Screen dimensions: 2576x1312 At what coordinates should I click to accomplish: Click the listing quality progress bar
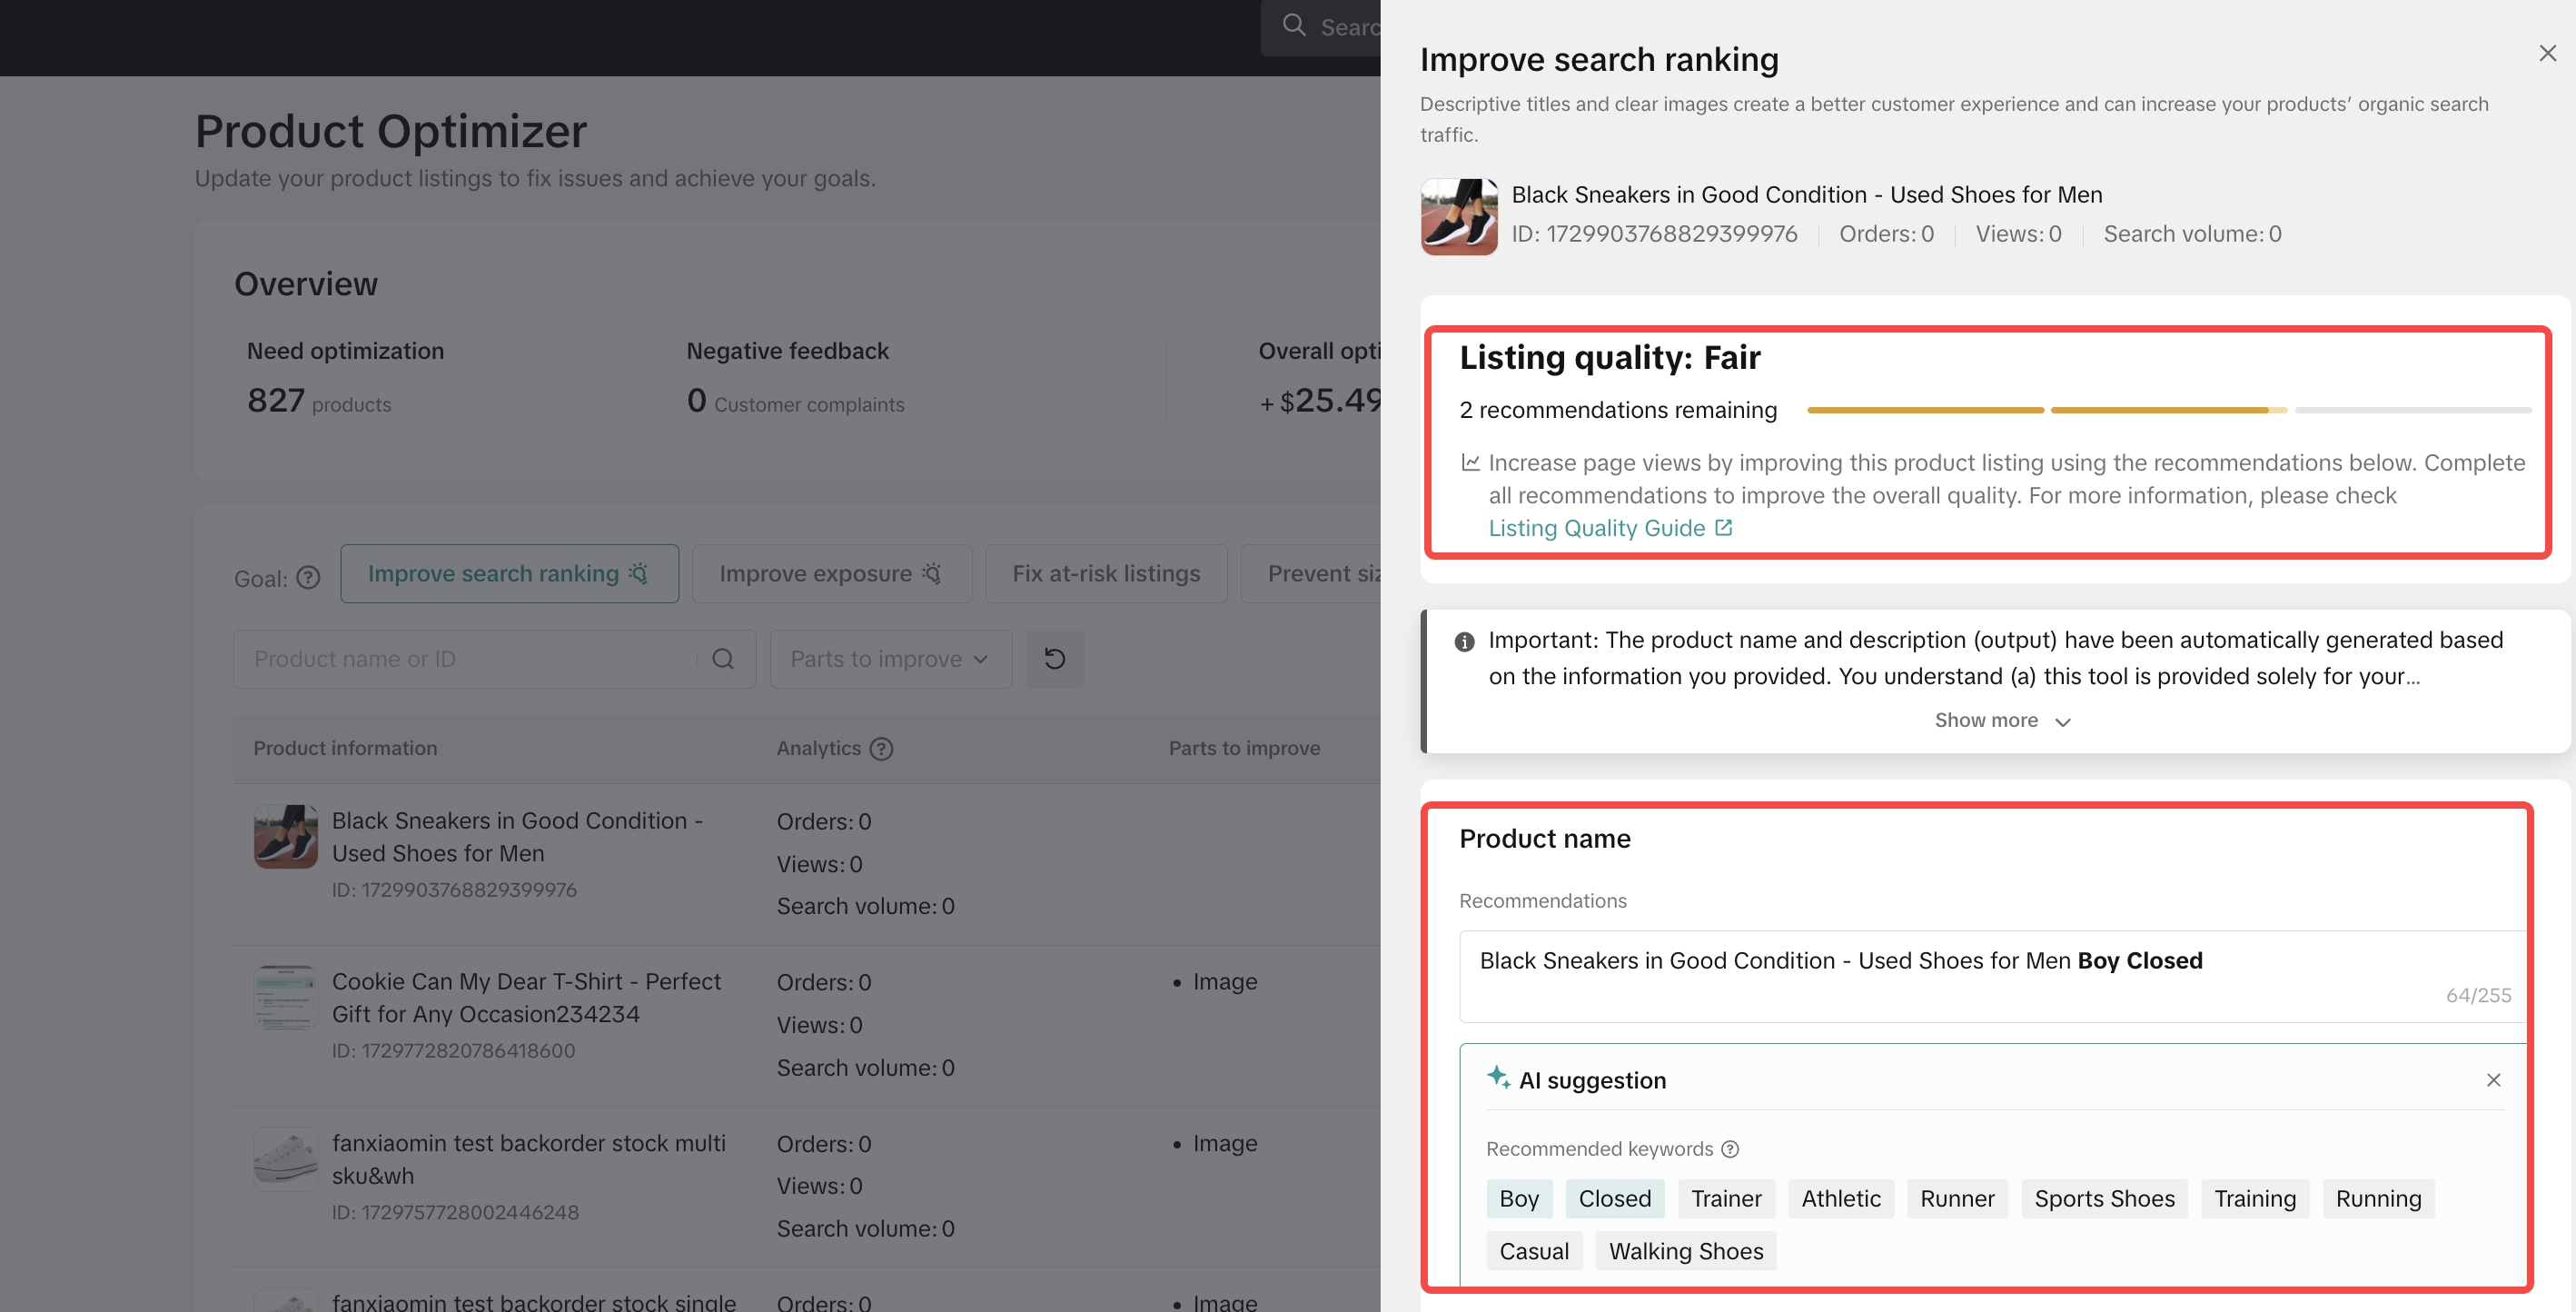click(2169, 410)
